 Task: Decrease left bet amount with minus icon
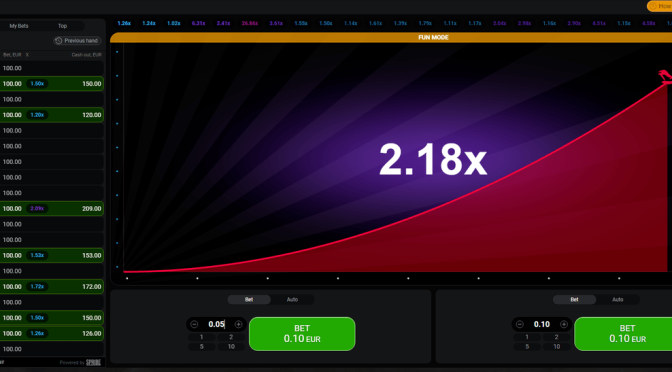pos(194,324)
